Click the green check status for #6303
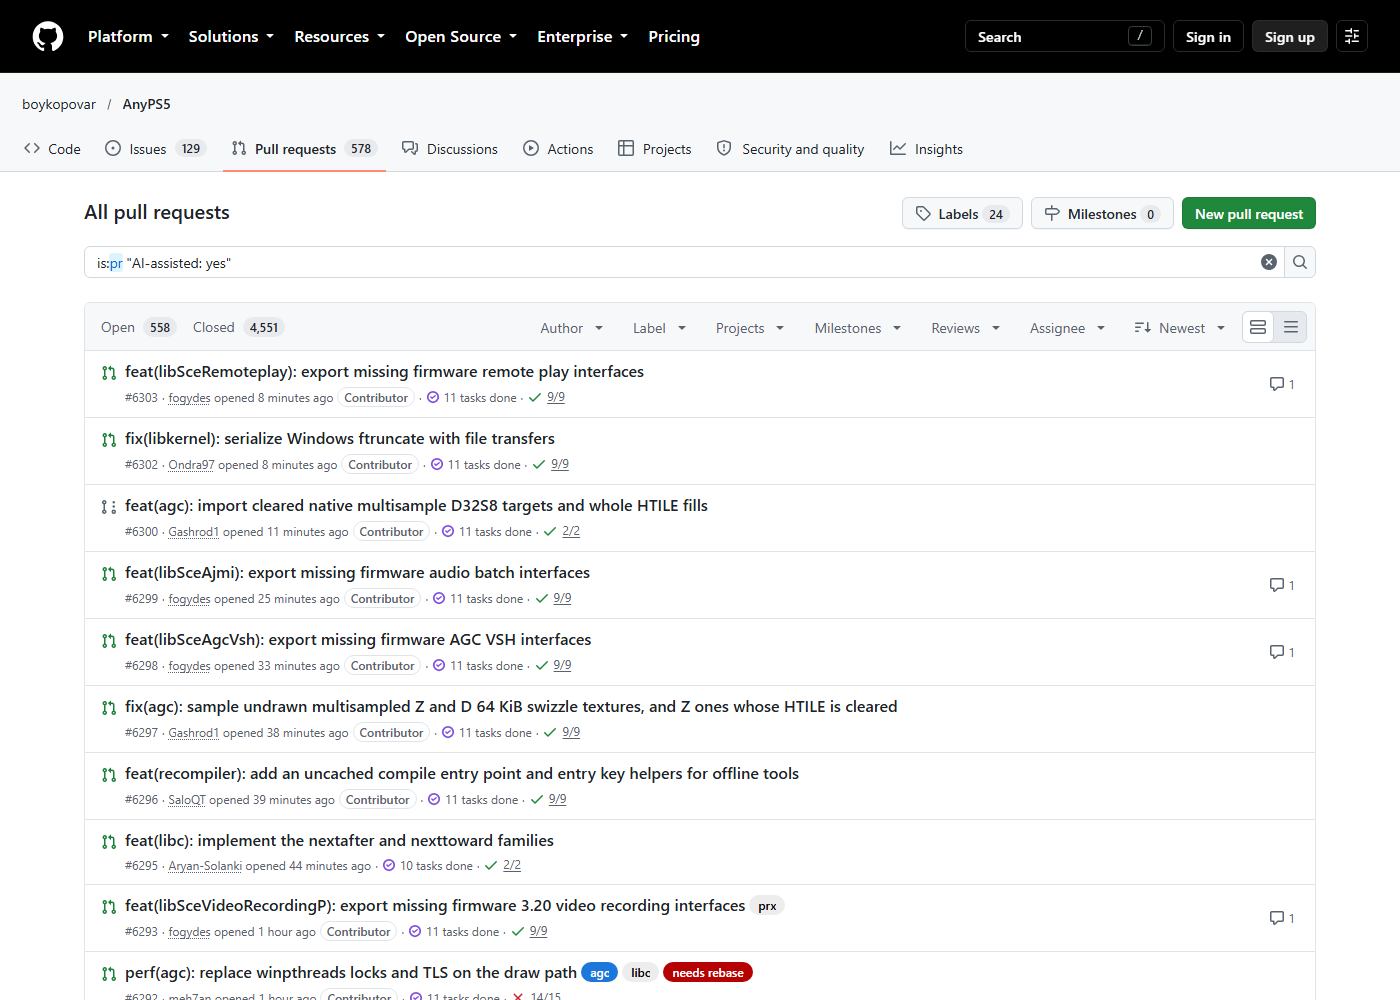Image resolution: width=1400 pixels, height=1000 pixels. pyautogui.click(x=535, y=398)
